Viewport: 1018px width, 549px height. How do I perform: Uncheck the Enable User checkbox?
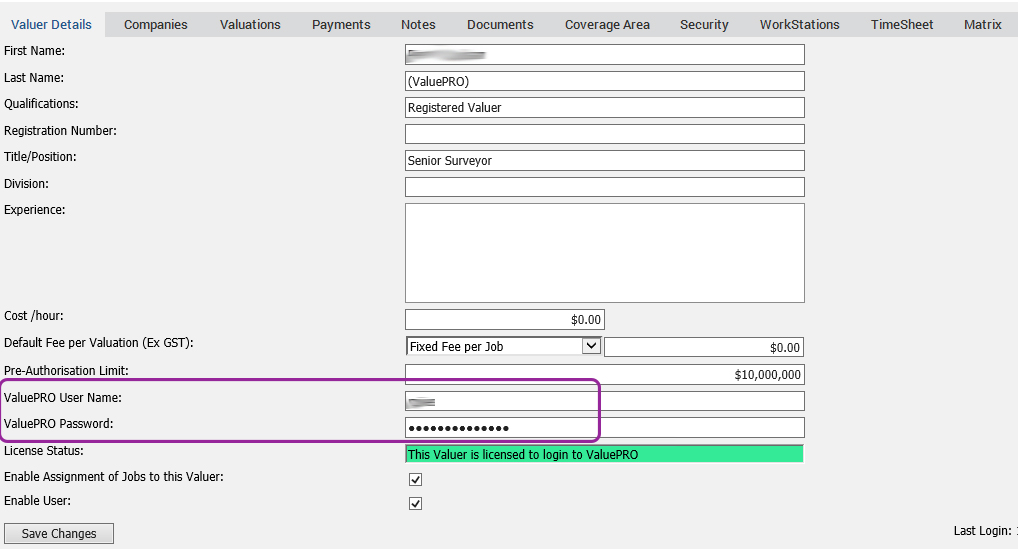tap(416, 504)
